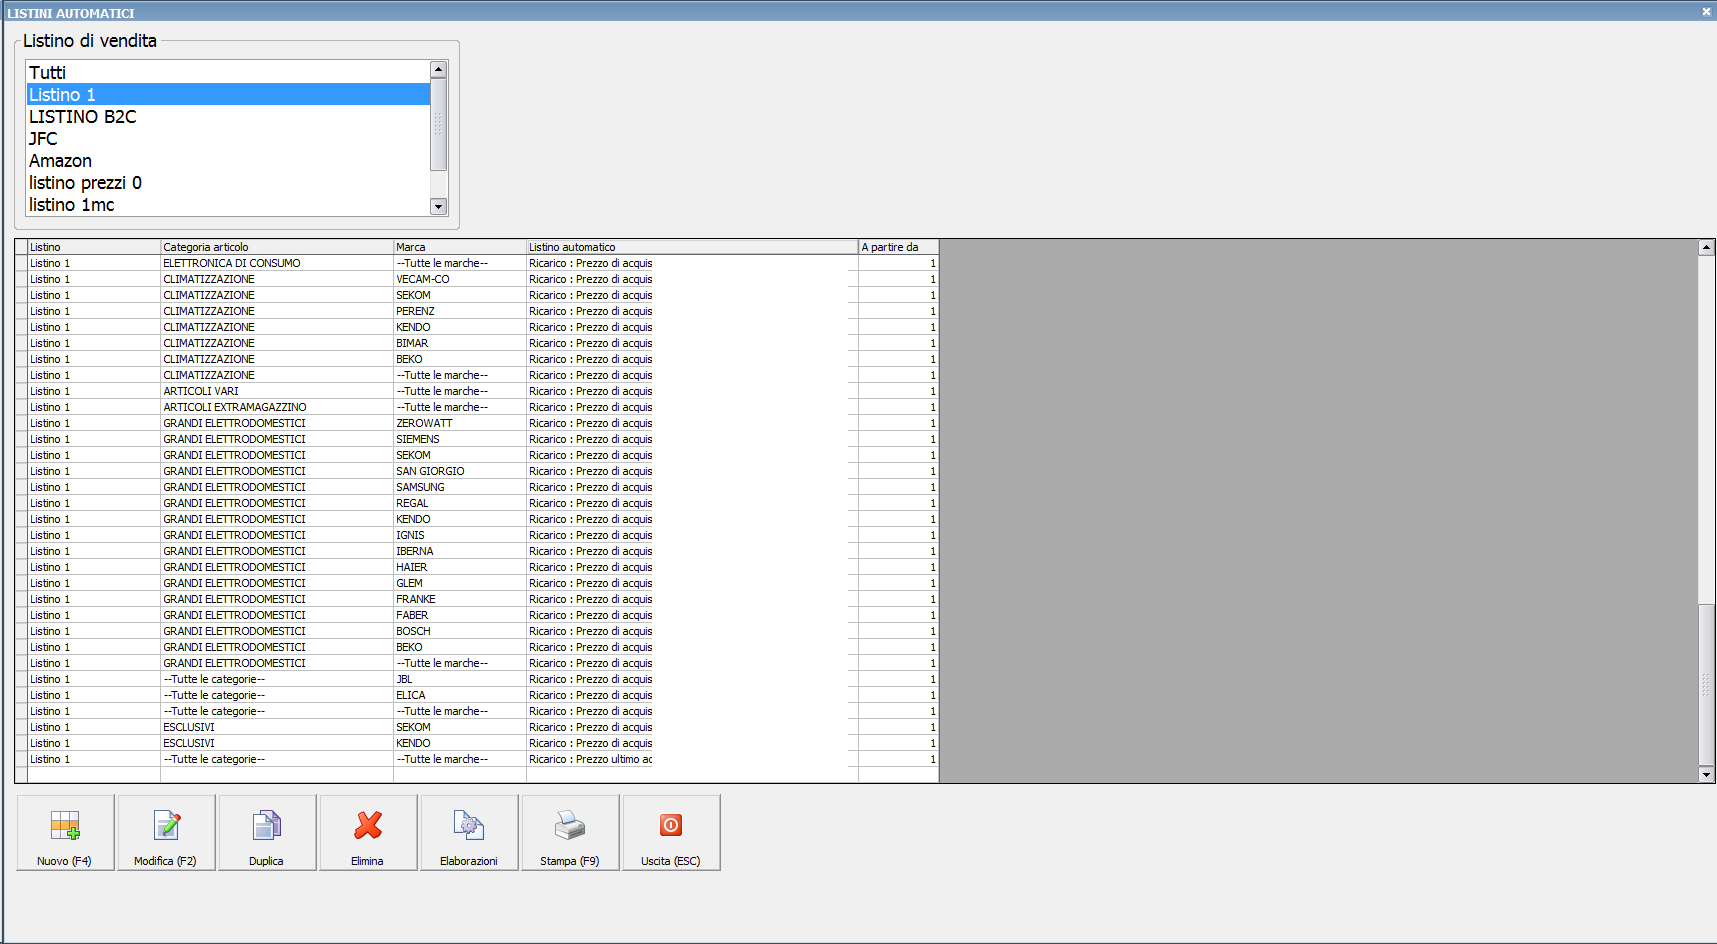This screenshot has height=944, width=1717.
Task: Click the Stampa (F9) printer icon
Action: pos(570,825)
